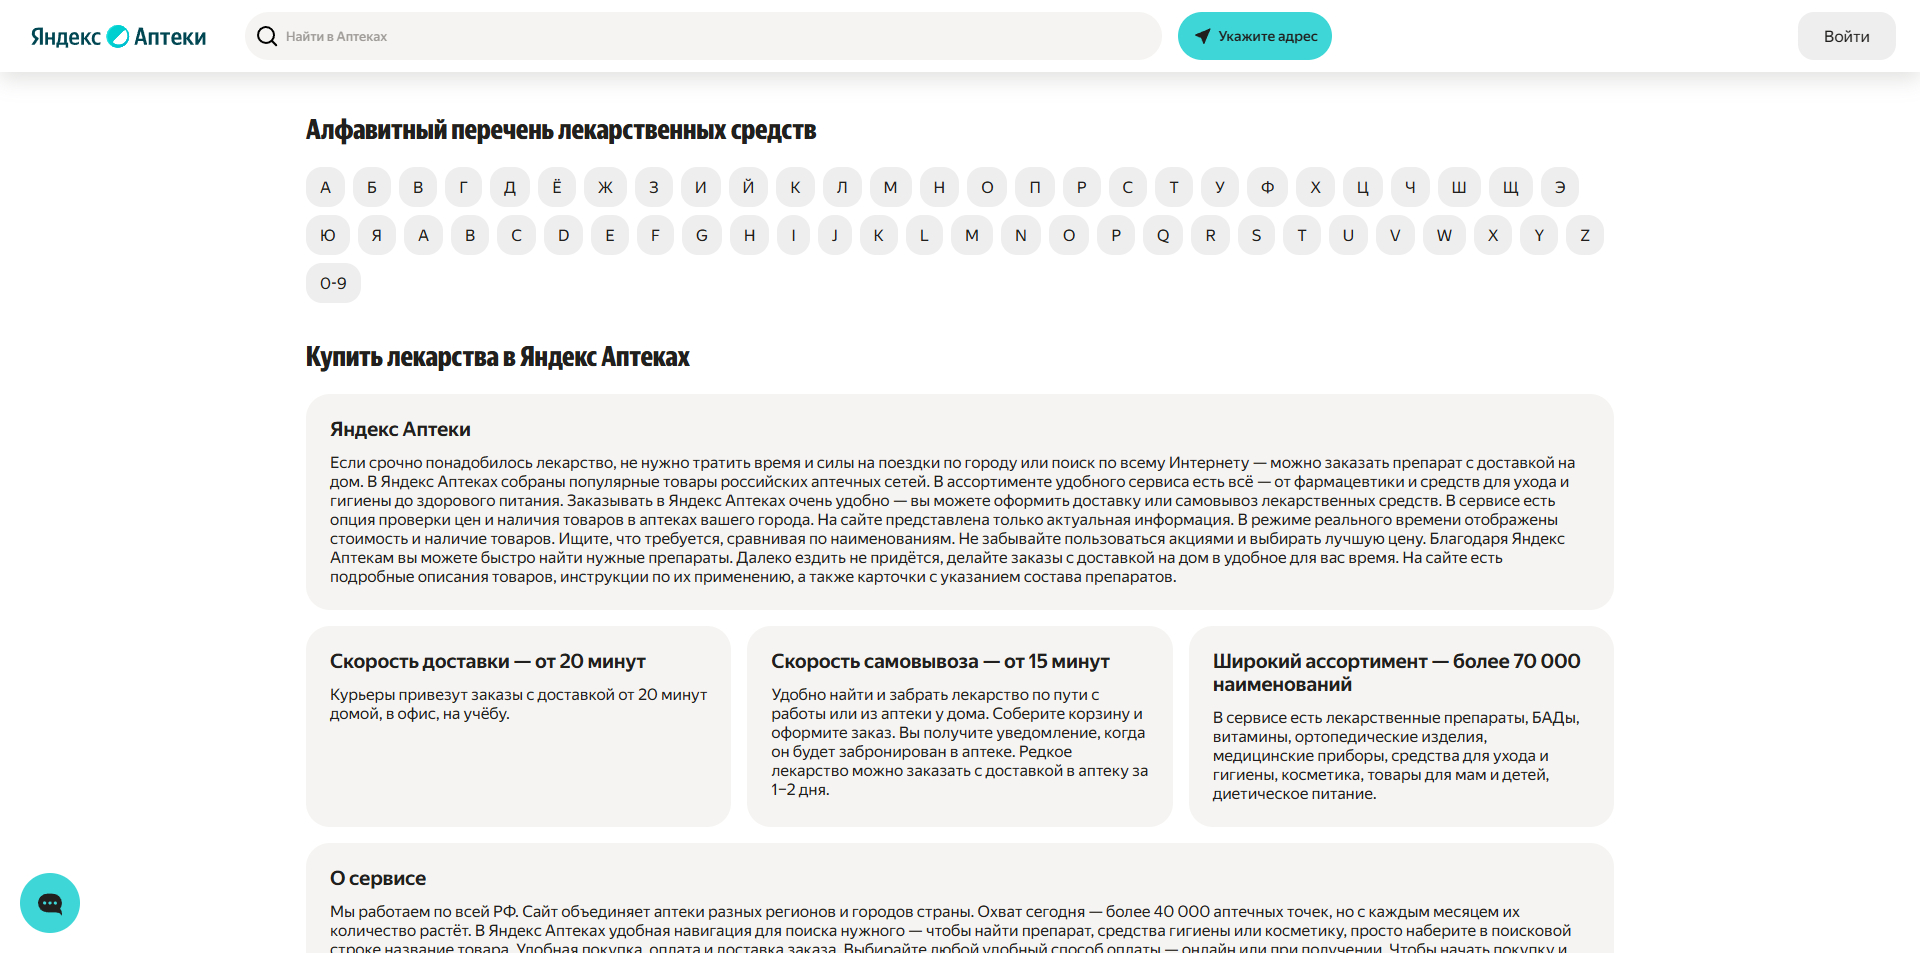Select the Cyrillic letter Э
The height and width of the screenshot is (953, 1920).
pyautogui.click(x=1560, y=187)
